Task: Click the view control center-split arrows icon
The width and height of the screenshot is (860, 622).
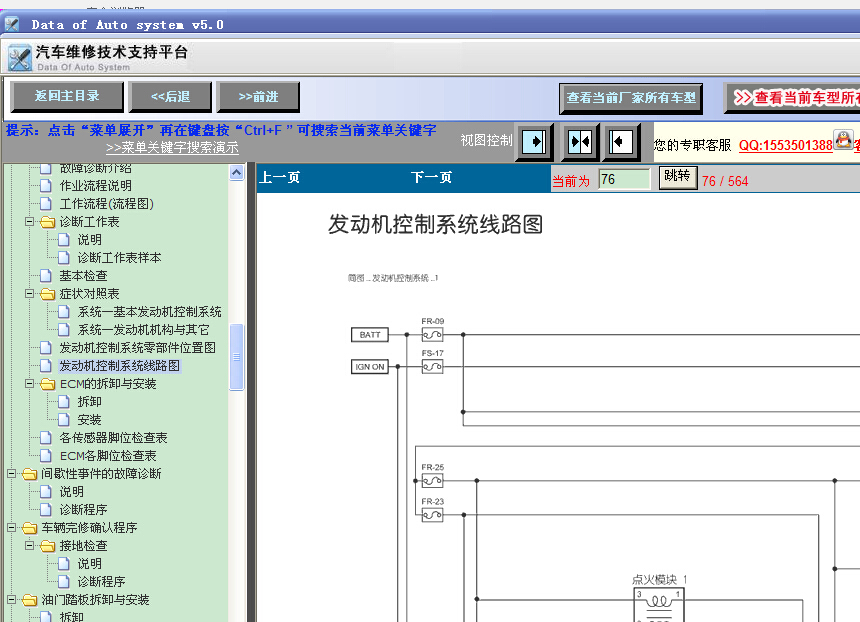Action: tap(580, 142)
